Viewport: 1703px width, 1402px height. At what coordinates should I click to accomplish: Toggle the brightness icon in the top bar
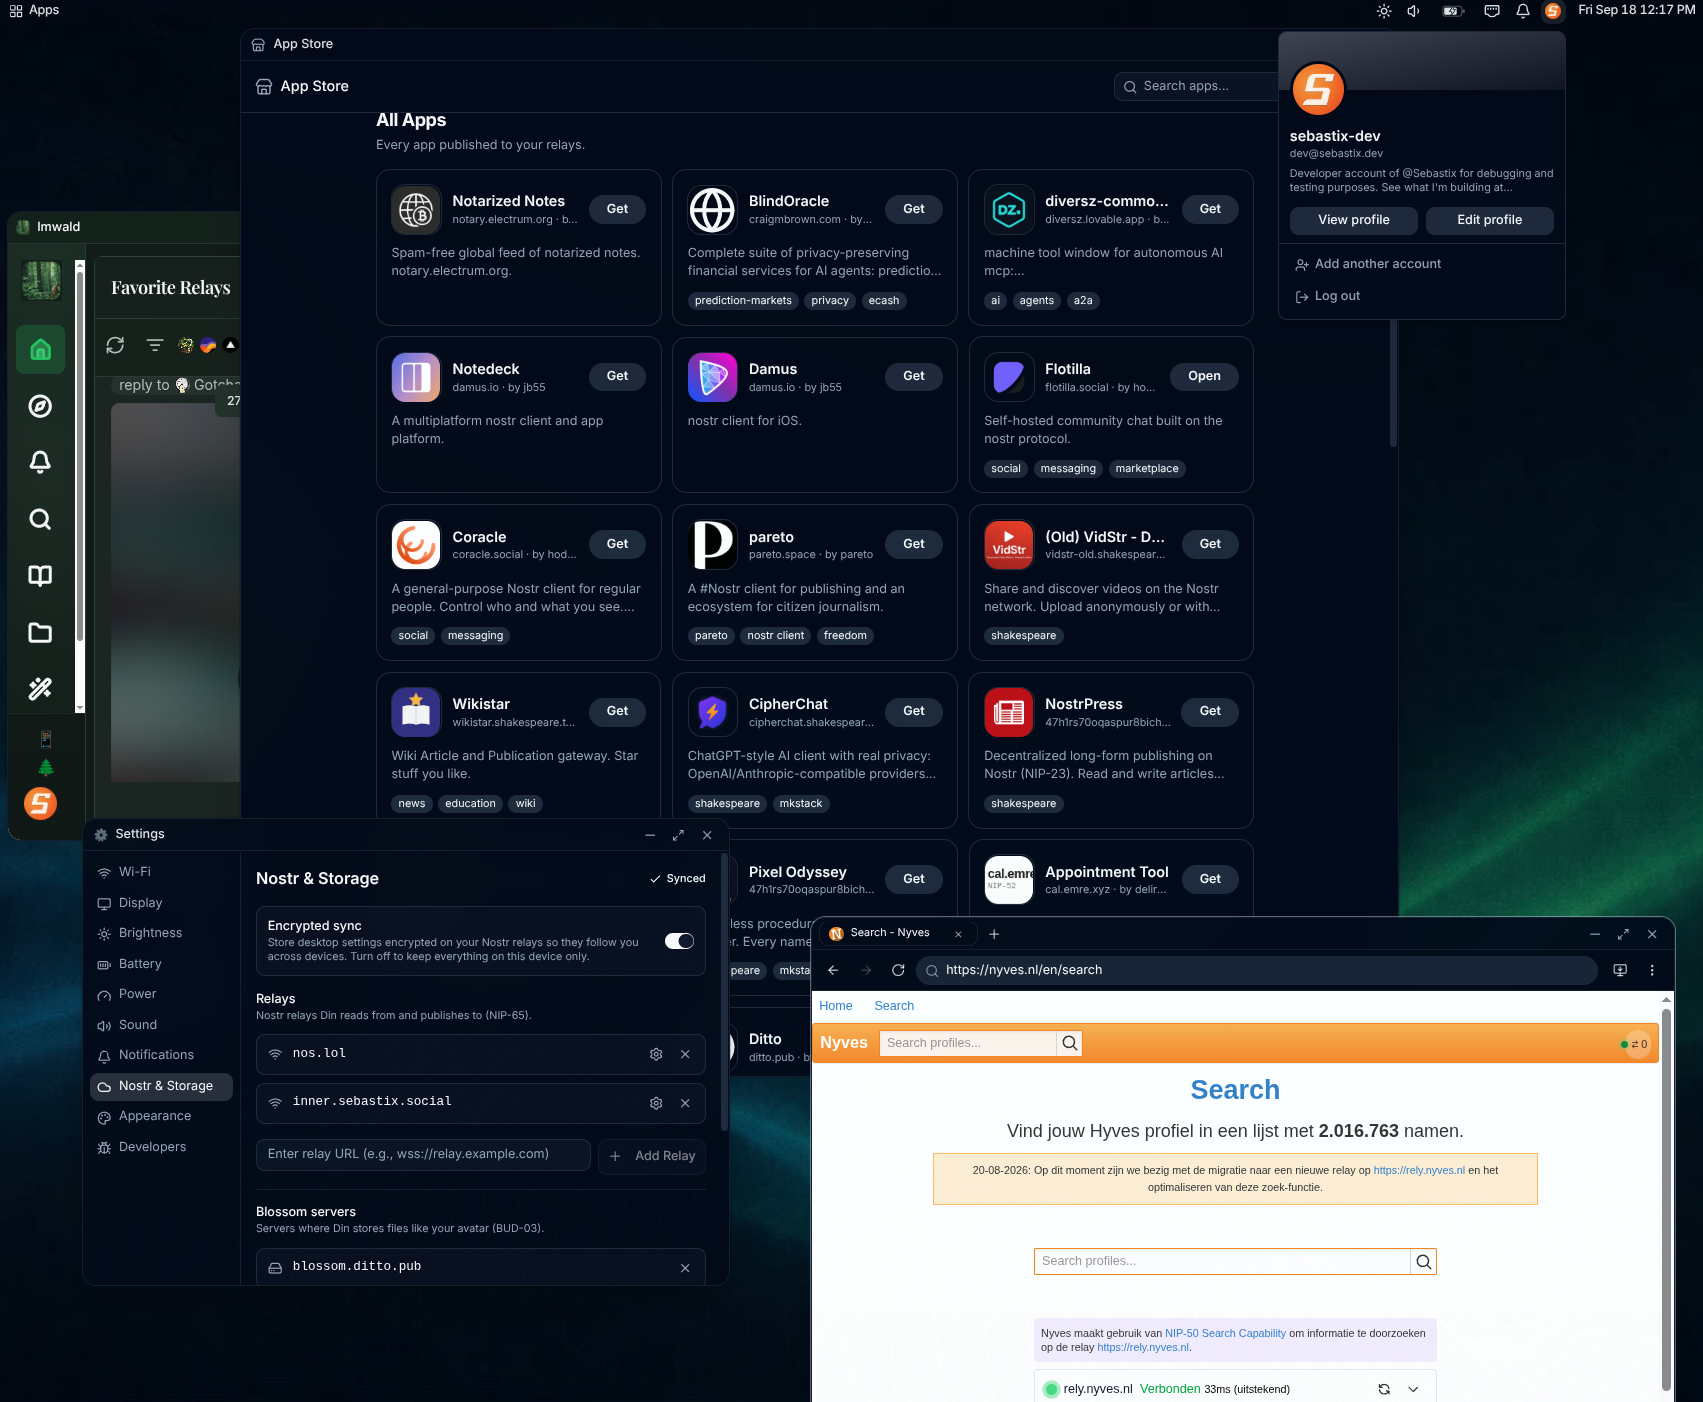pos(1384,11)
